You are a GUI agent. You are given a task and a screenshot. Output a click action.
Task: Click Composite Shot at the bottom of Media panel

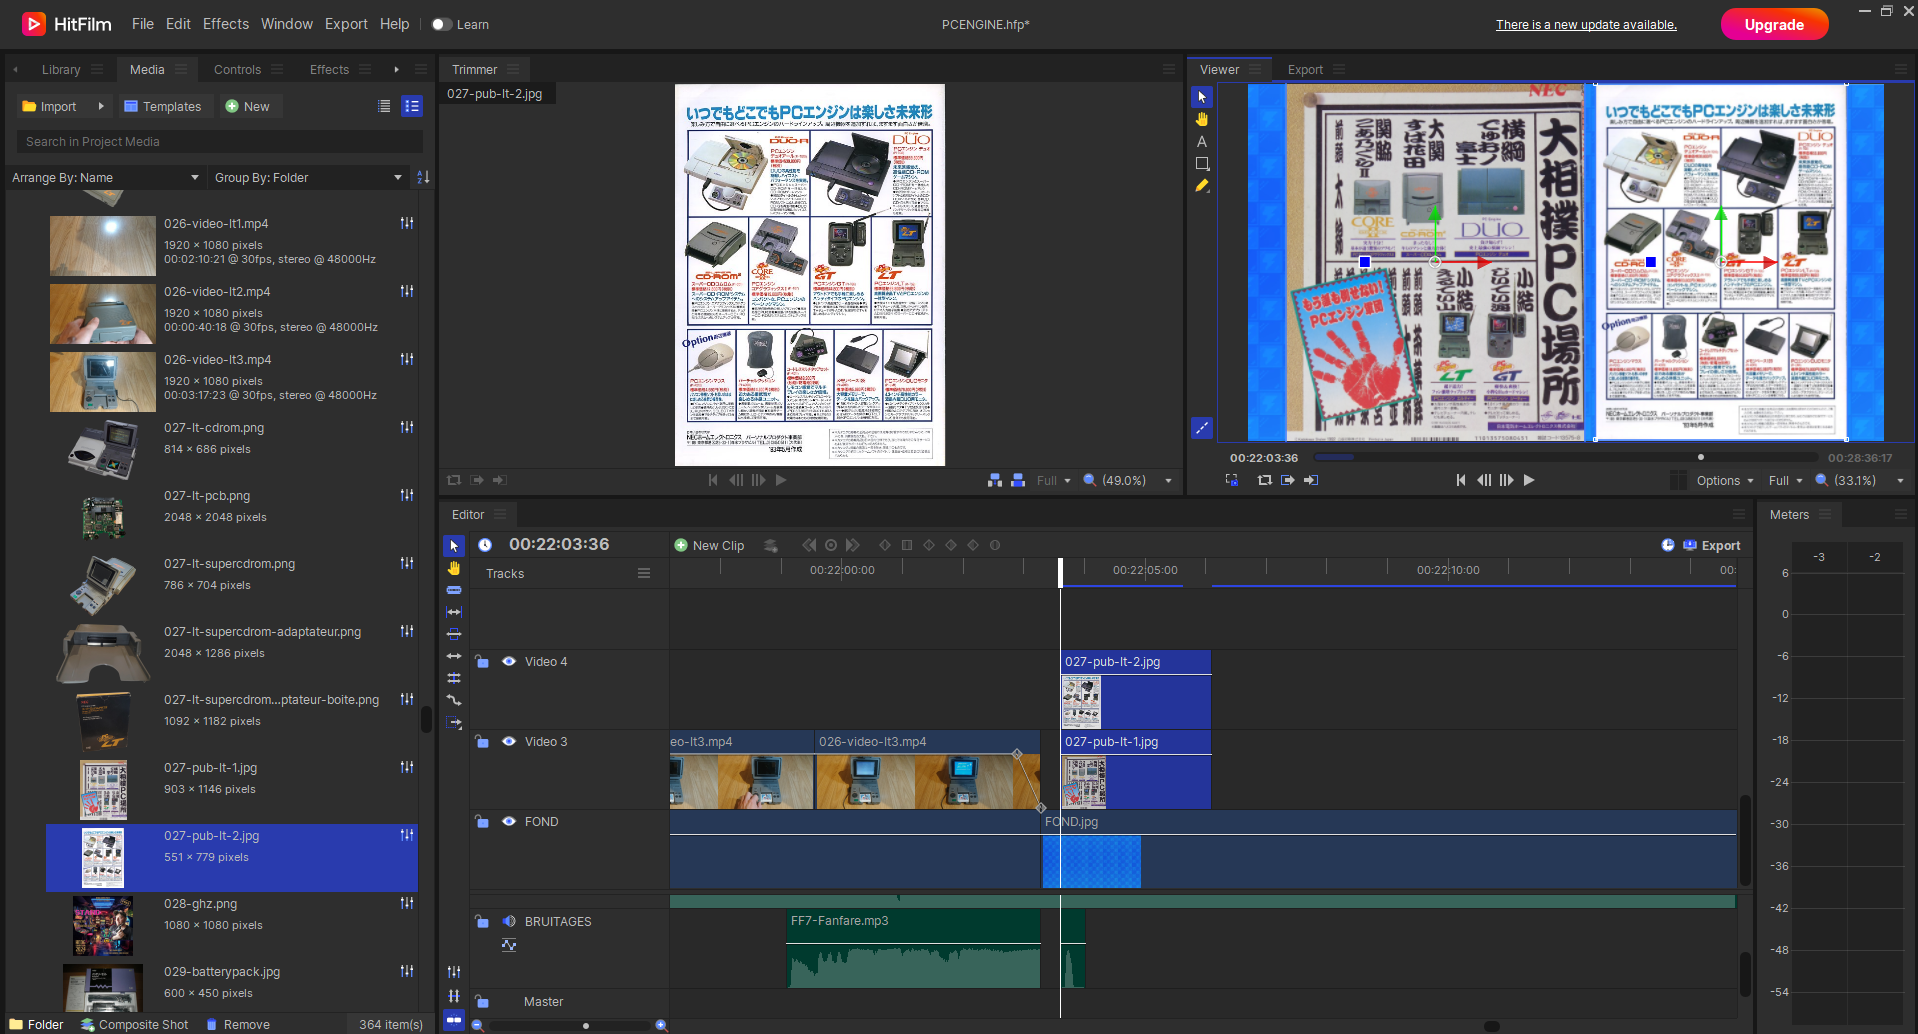[x=134, y=1024]
